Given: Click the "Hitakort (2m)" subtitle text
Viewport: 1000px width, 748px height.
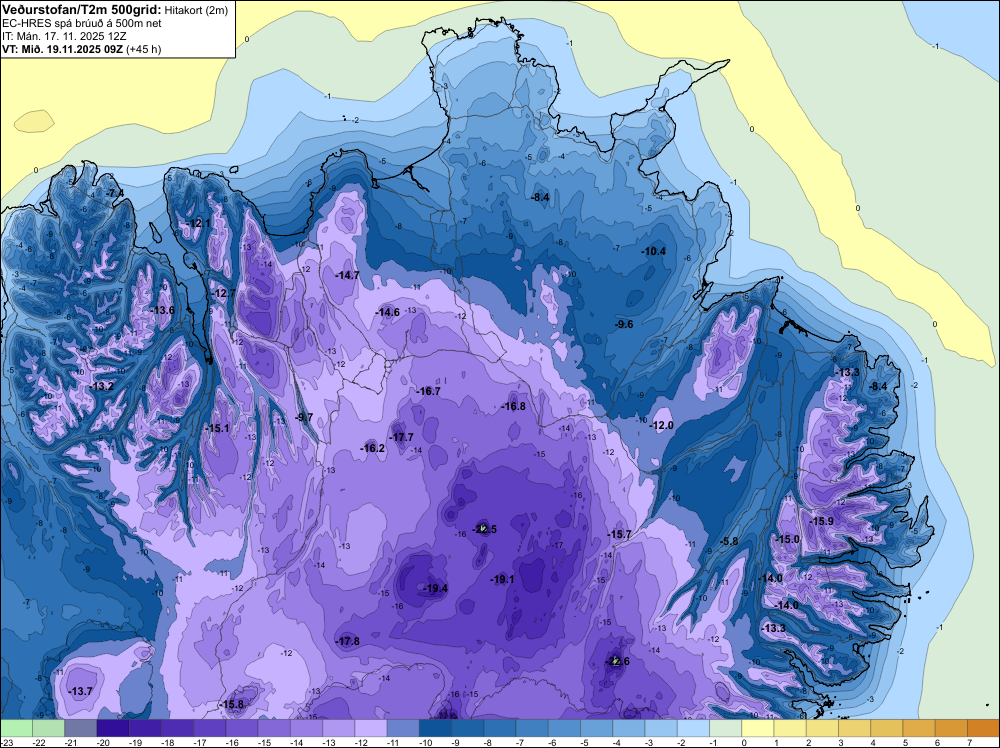Looking at the screenshot, I should 196,10.
